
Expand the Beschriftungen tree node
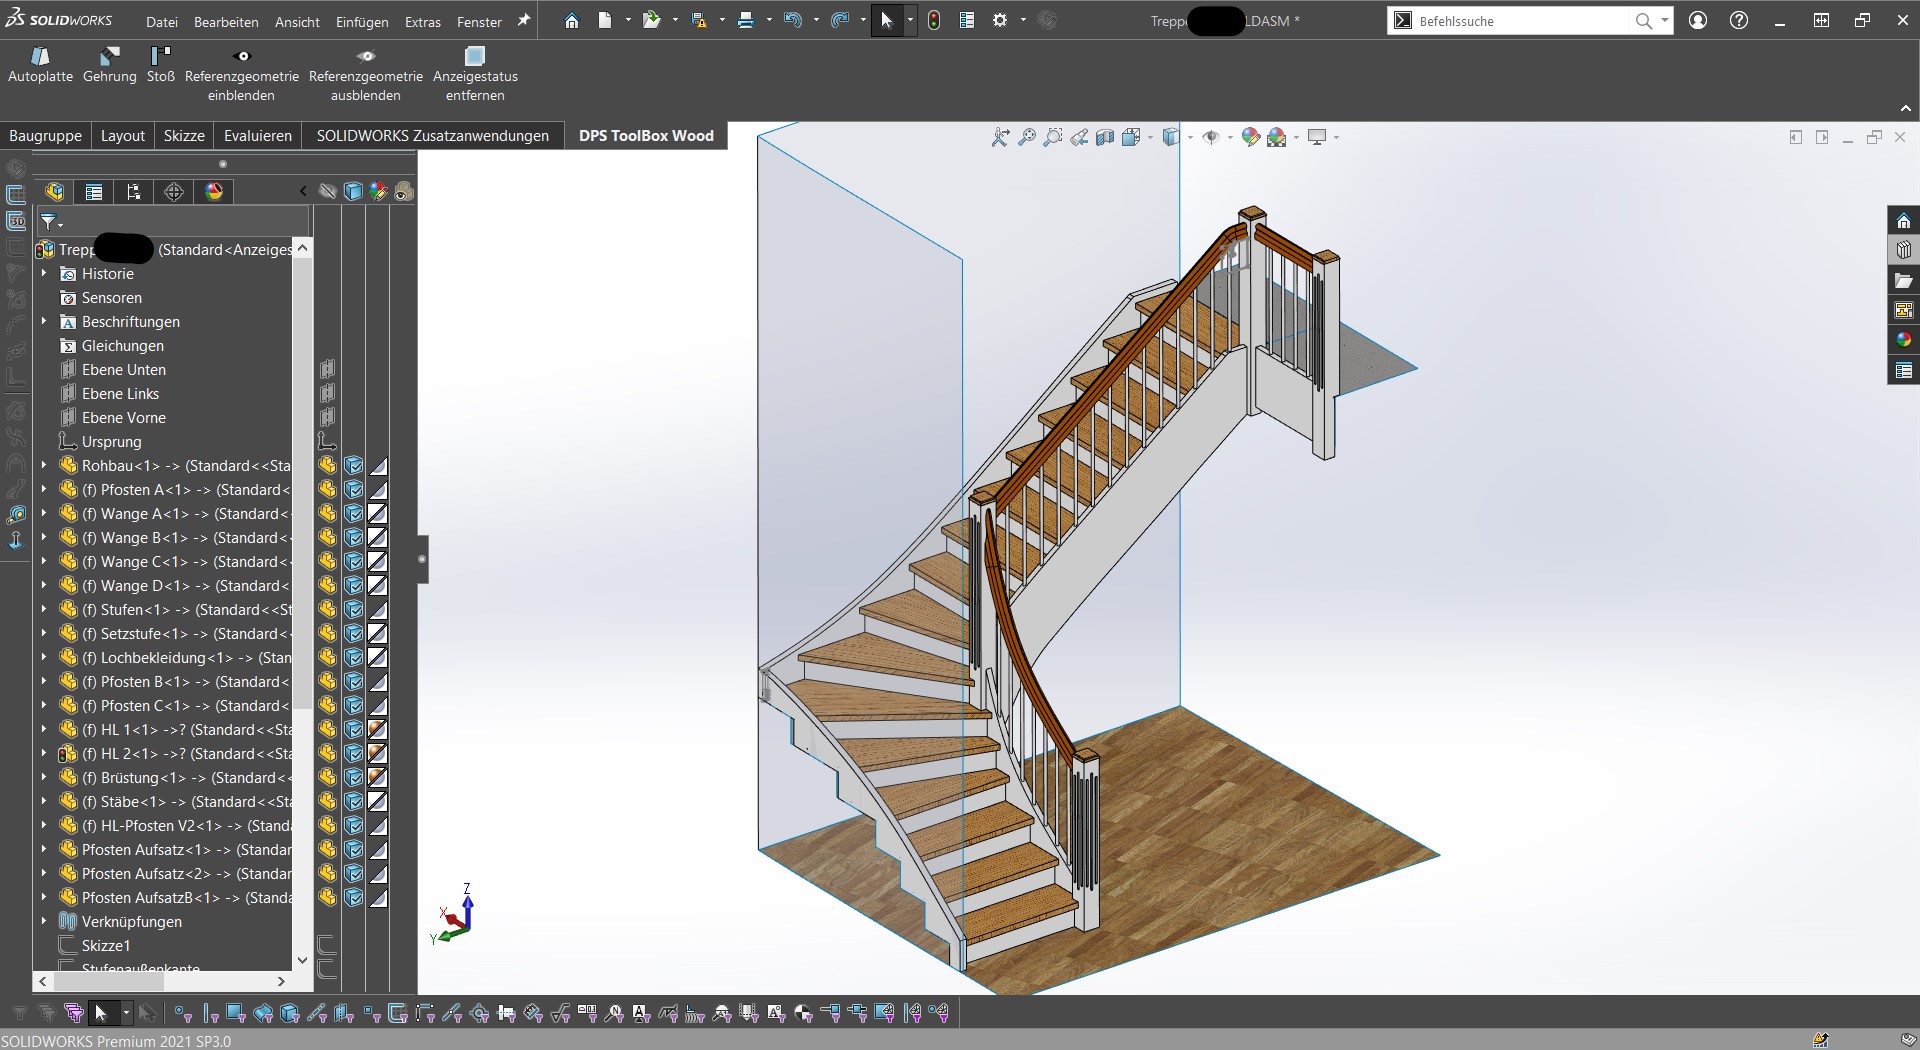click(44, 321)
